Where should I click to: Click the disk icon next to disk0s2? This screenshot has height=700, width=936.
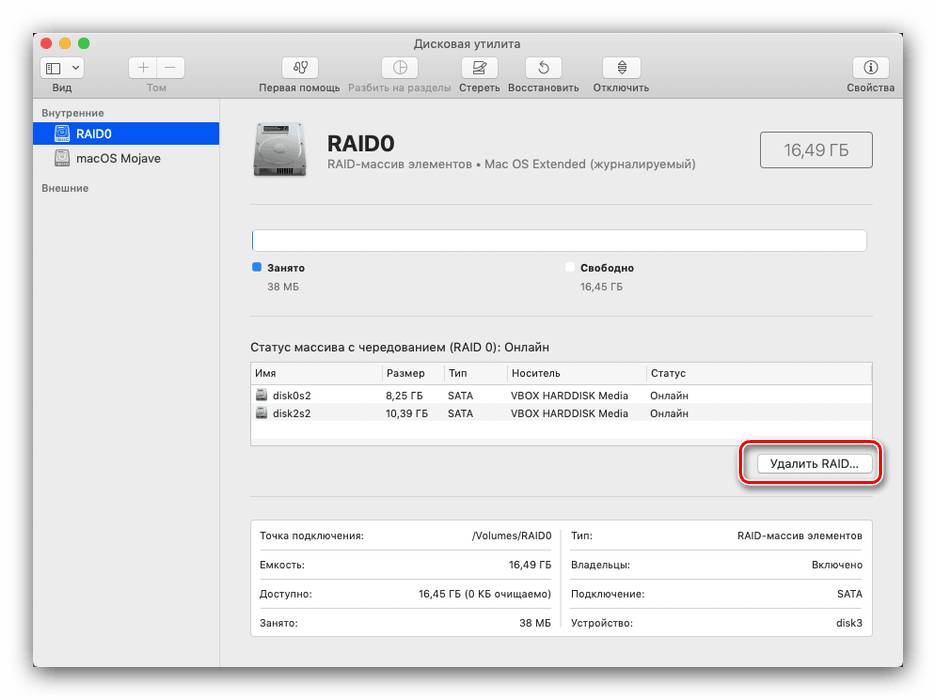click(261, 395)
